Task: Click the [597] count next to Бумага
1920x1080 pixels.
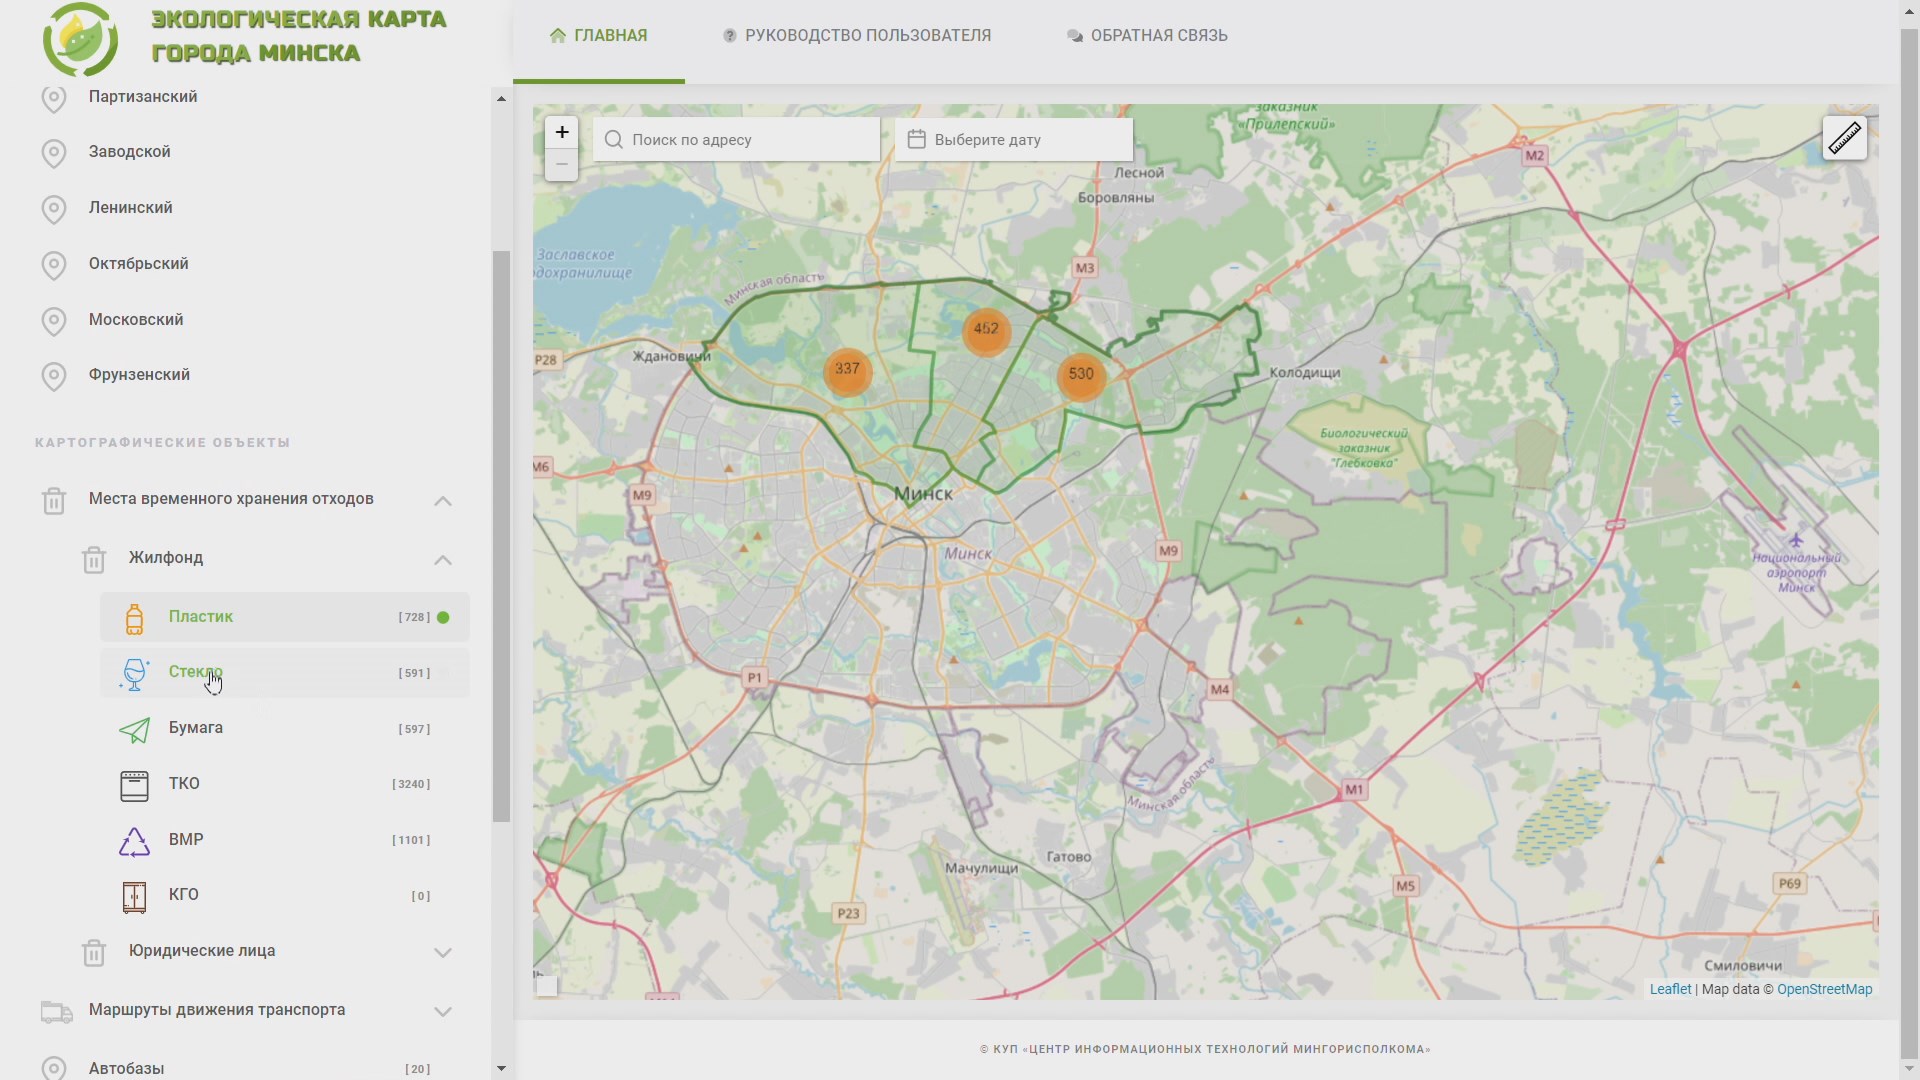Action: click(x=414, y=730)
